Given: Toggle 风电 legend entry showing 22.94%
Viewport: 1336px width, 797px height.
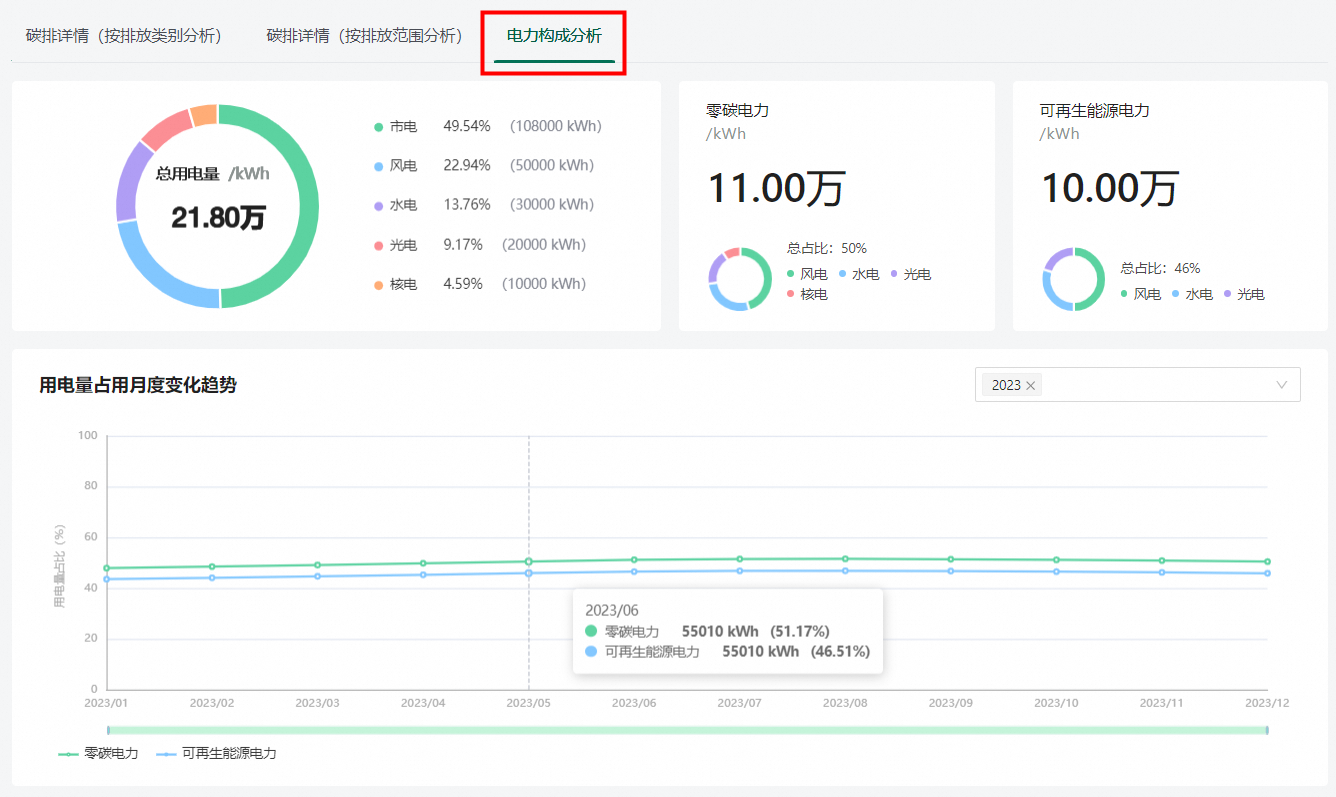Looking at the screenshot, I should pos(396,166).
